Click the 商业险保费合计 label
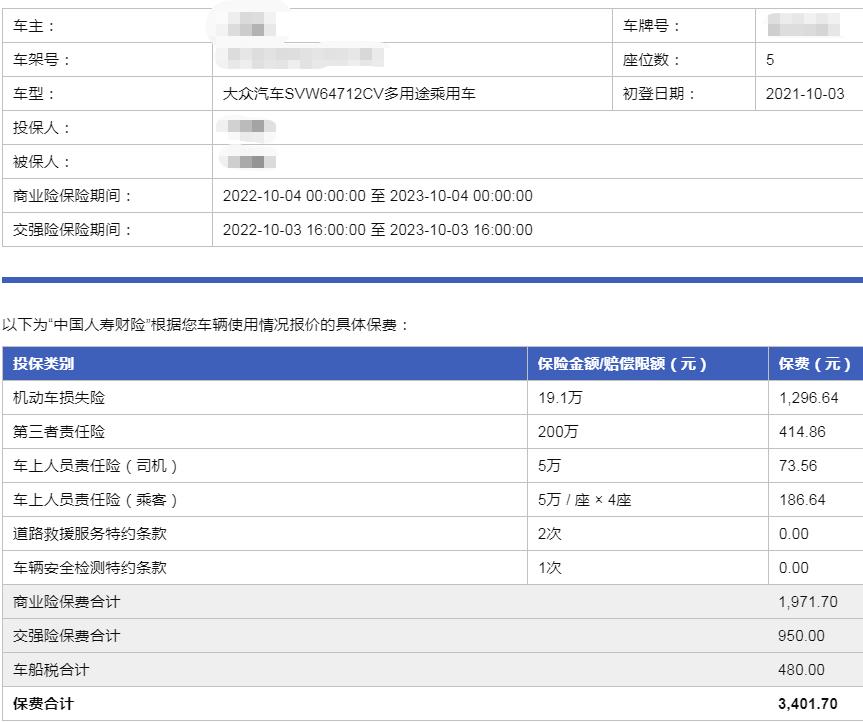Viewport: 863px width, 722px height. click(x=67, y=602)
